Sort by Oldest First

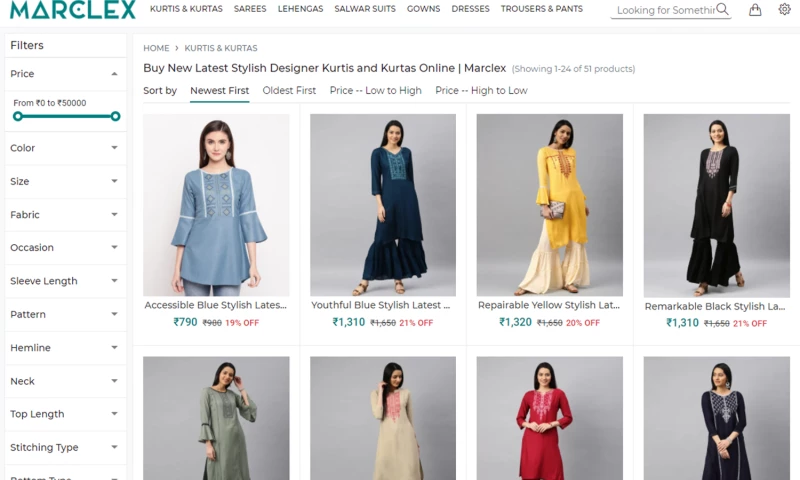pos(289,91)
